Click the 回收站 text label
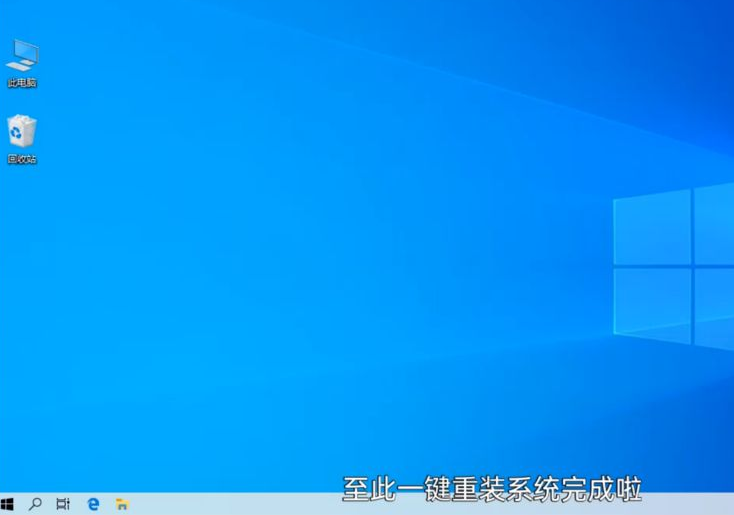734x515 pixels. (22, 159)
